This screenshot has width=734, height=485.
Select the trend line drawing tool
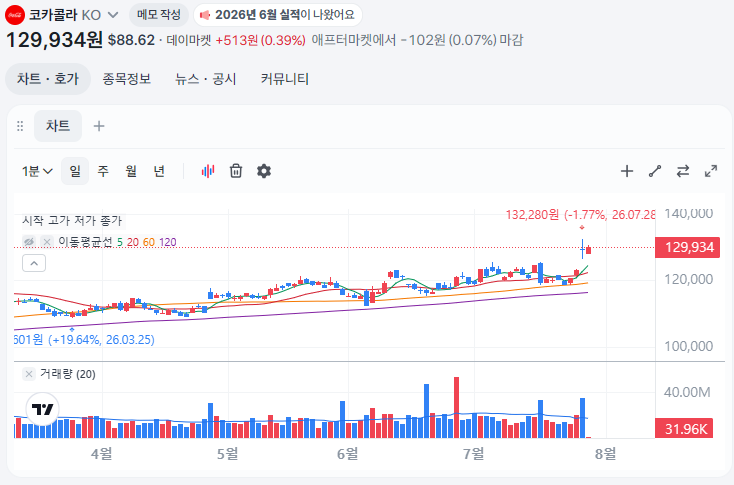pyautogui.click(x=655, y=171)
